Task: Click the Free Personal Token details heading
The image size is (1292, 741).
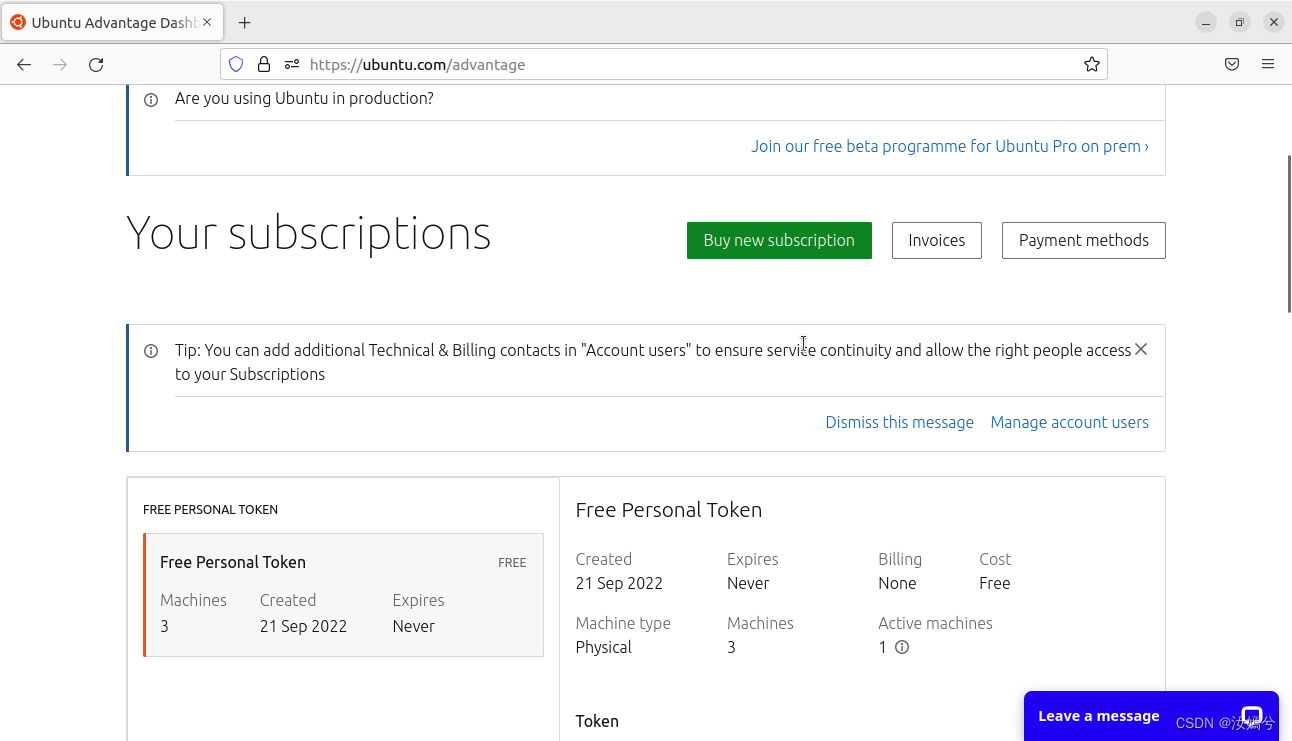Action: 669,510
